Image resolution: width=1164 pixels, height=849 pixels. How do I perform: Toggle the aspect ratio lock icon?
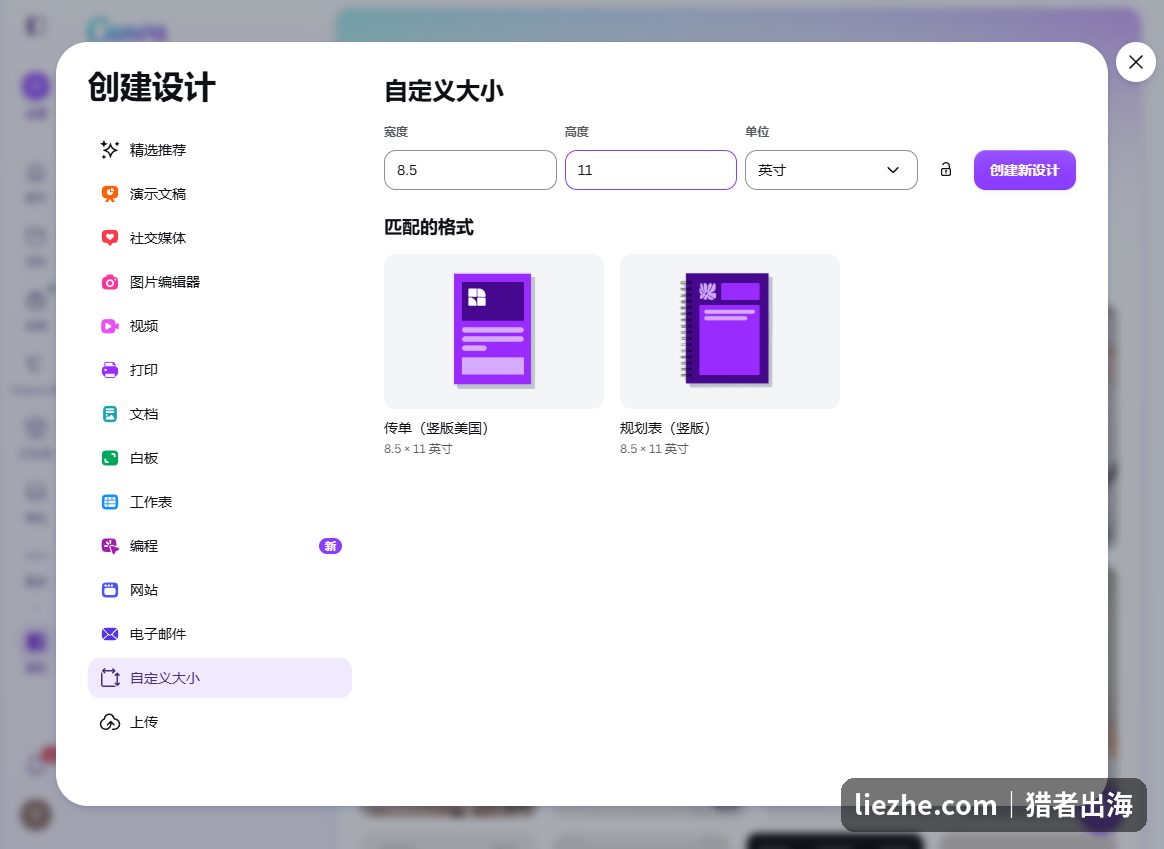[x=946, y=170]
